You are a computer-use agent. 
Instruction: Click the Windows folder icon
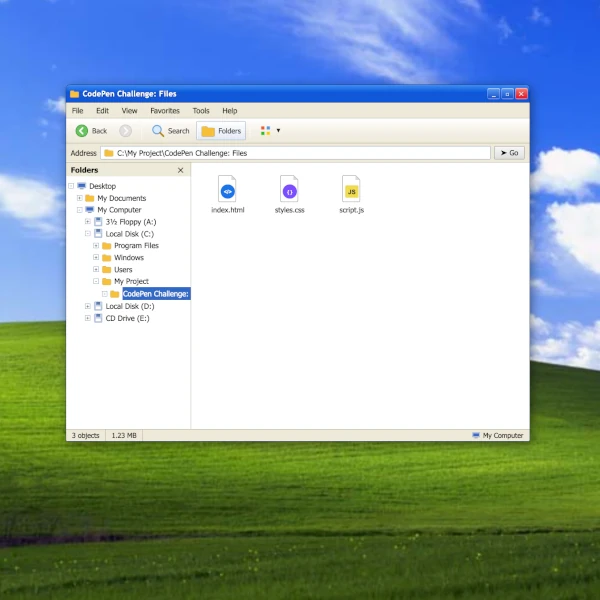pyautogui.click(x=107, y=258)
